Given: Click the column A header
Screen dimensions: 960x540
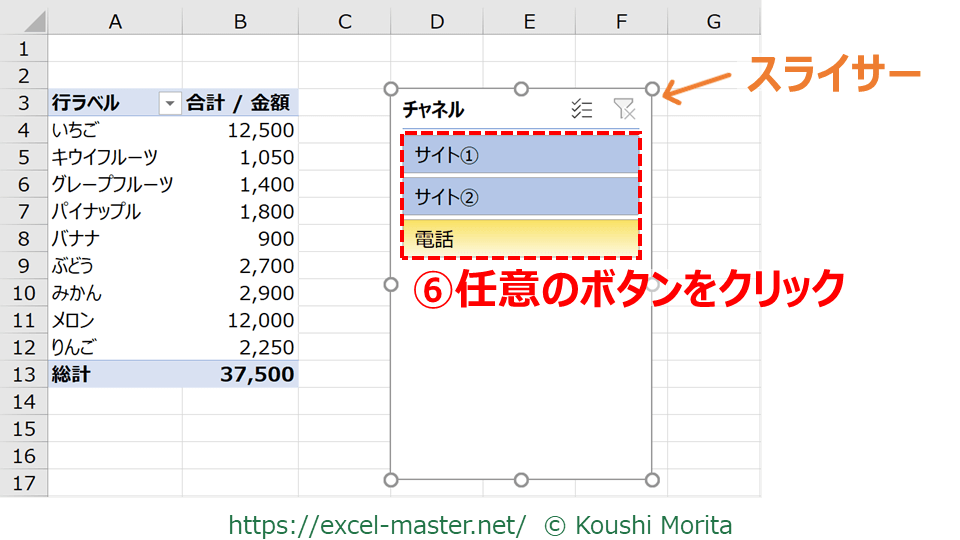Looking at the screenshot, I should [115, 21].
